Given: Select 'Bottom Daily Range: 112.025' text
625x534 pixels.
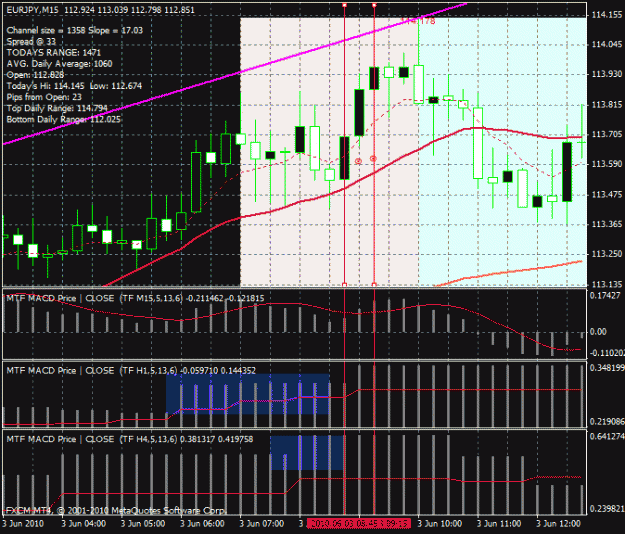Looking at the screenshot, I should (x=63, y=120).
